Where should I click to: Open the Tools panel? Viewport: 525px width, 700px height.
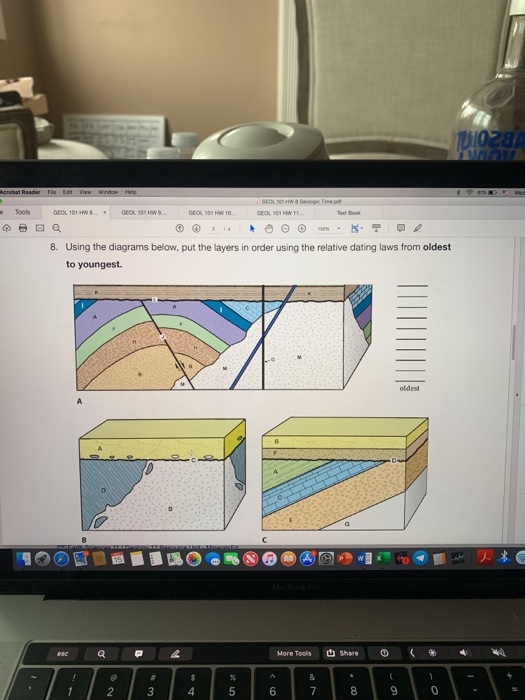[x=22, y=212]
